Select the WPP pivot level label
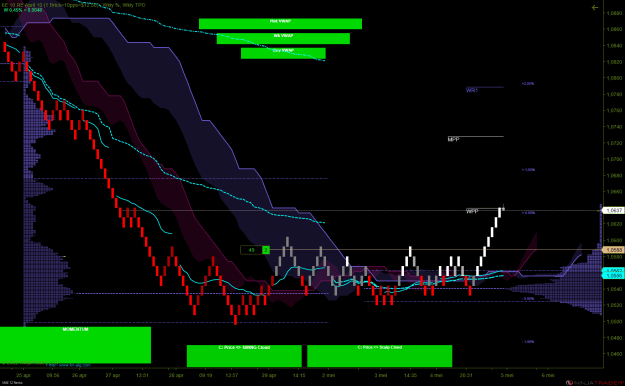 point(472,211)
